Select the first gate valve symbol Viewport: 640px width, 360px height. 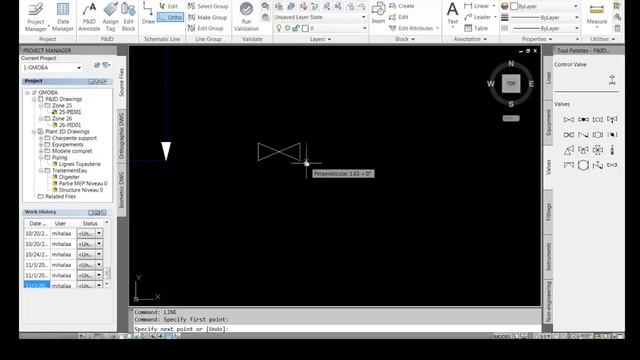(569, 120)
